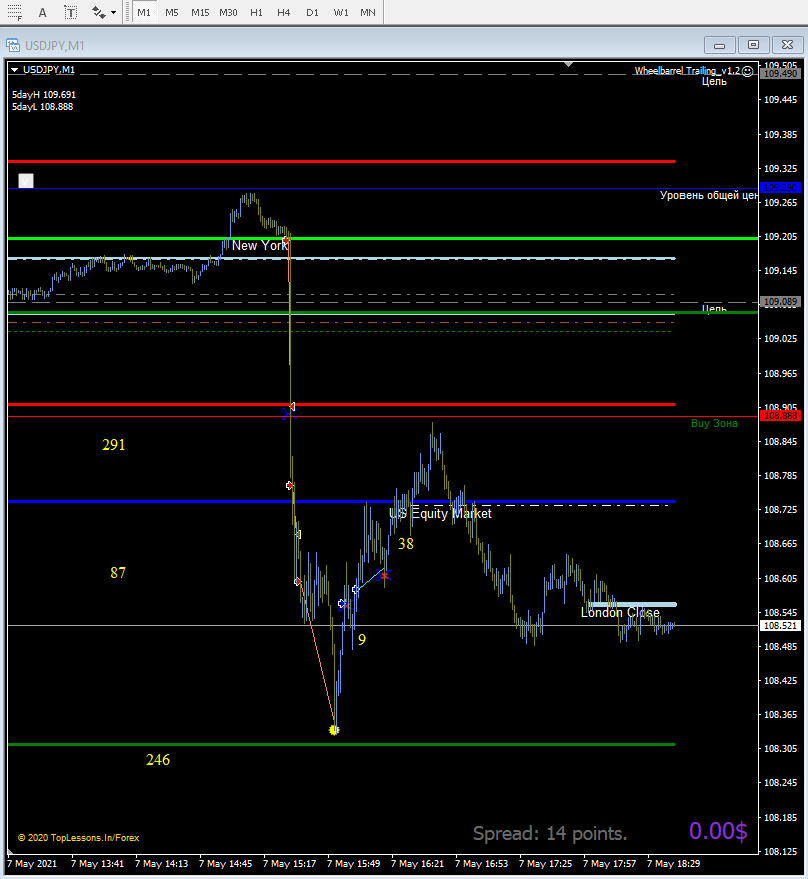Click the USDJPY chart window icon

(12, 45)
